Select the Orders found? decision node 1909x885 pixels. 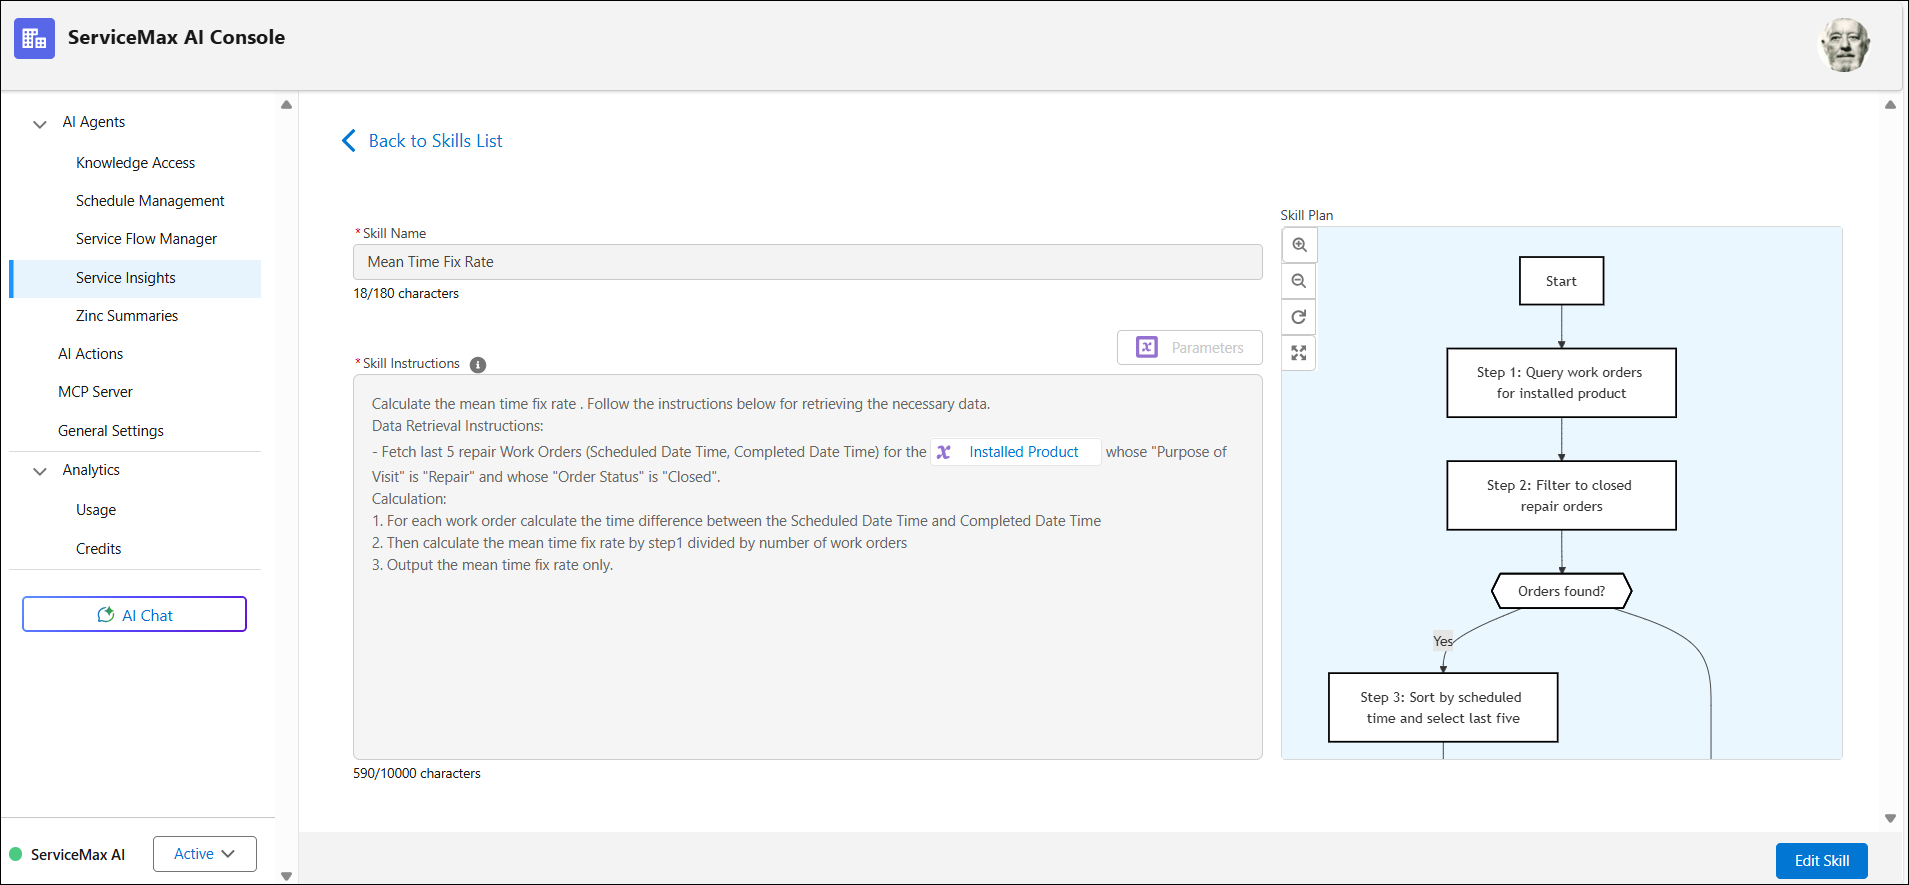coord(1561,591)
